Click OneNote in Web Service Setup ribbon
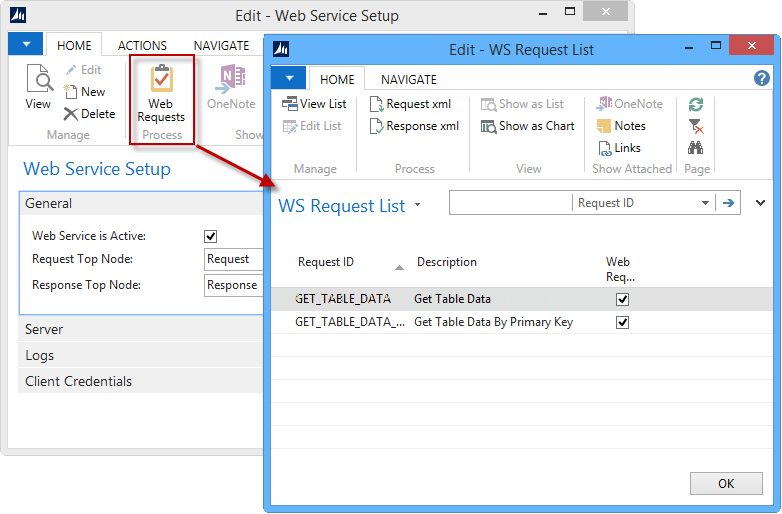Viewport: 782px width, 514px height. [231, 86]
